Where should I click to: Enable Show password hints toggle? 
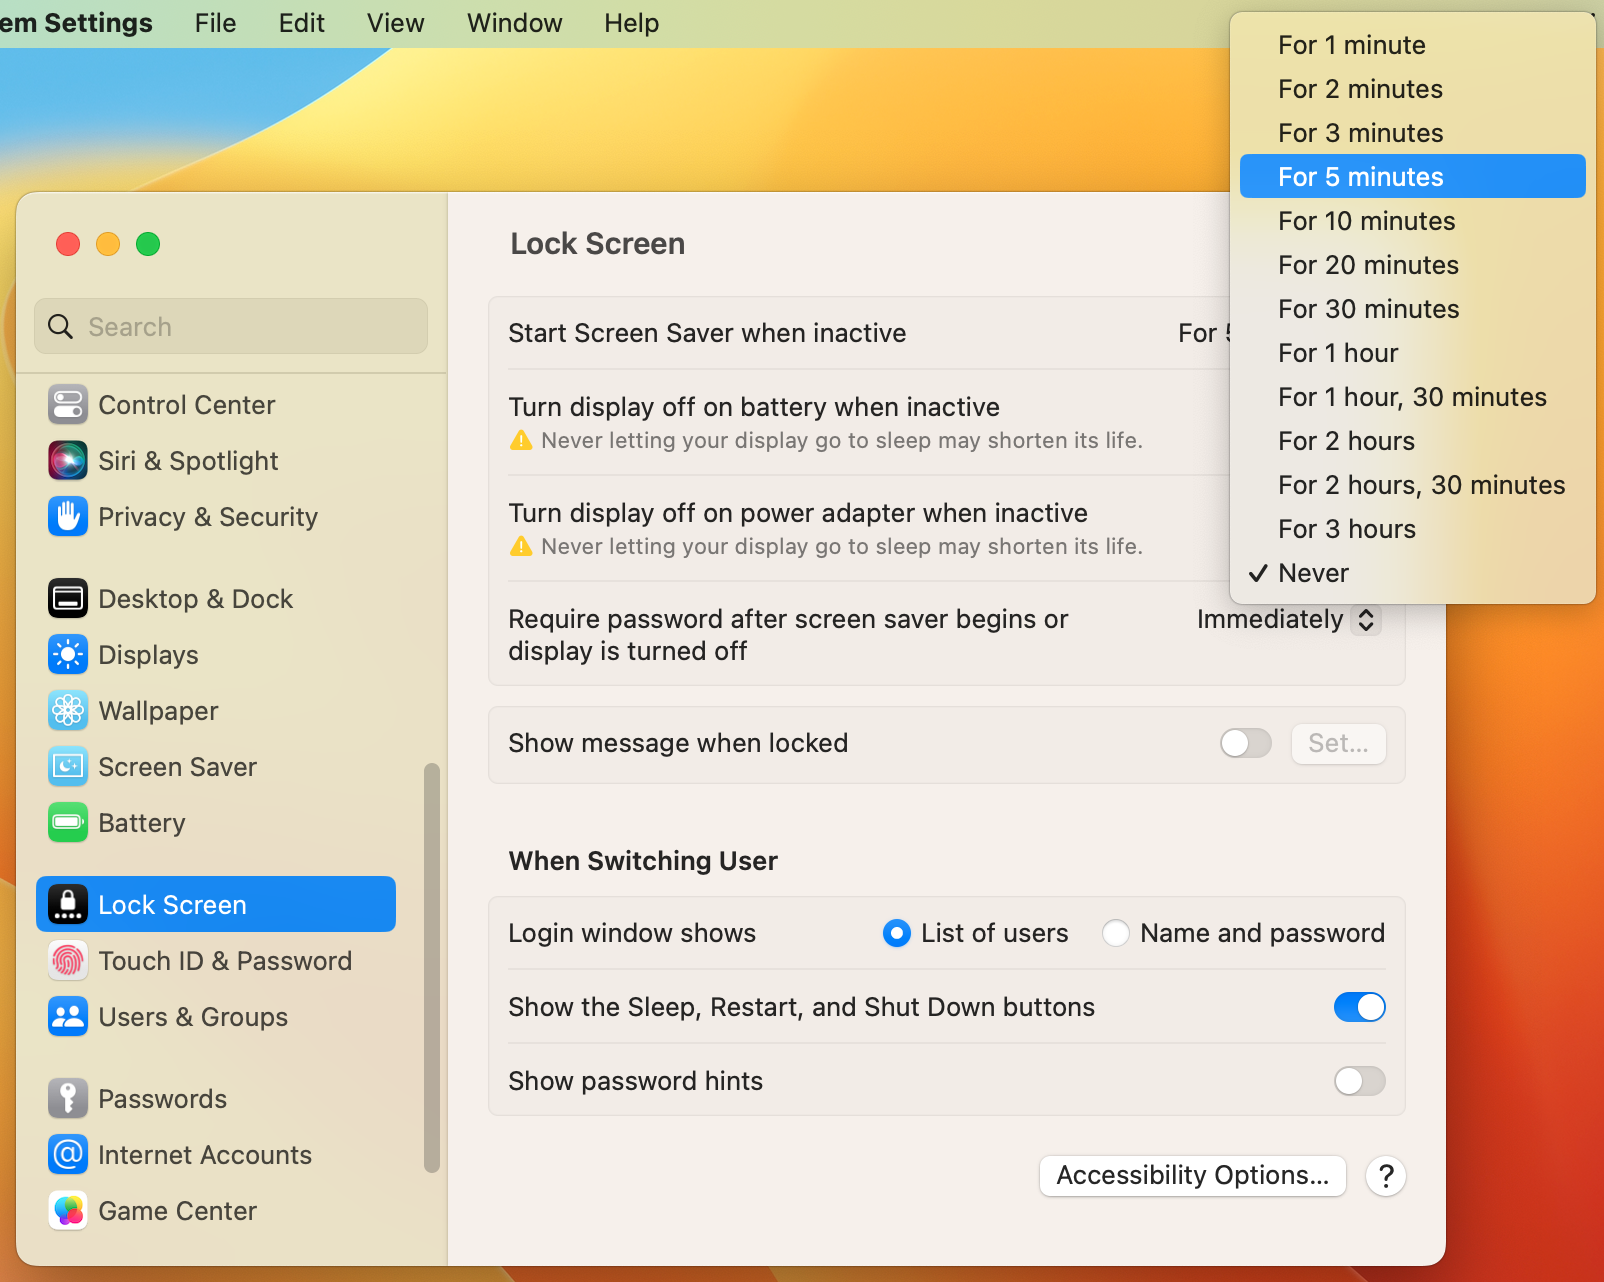point(1359,1081)
